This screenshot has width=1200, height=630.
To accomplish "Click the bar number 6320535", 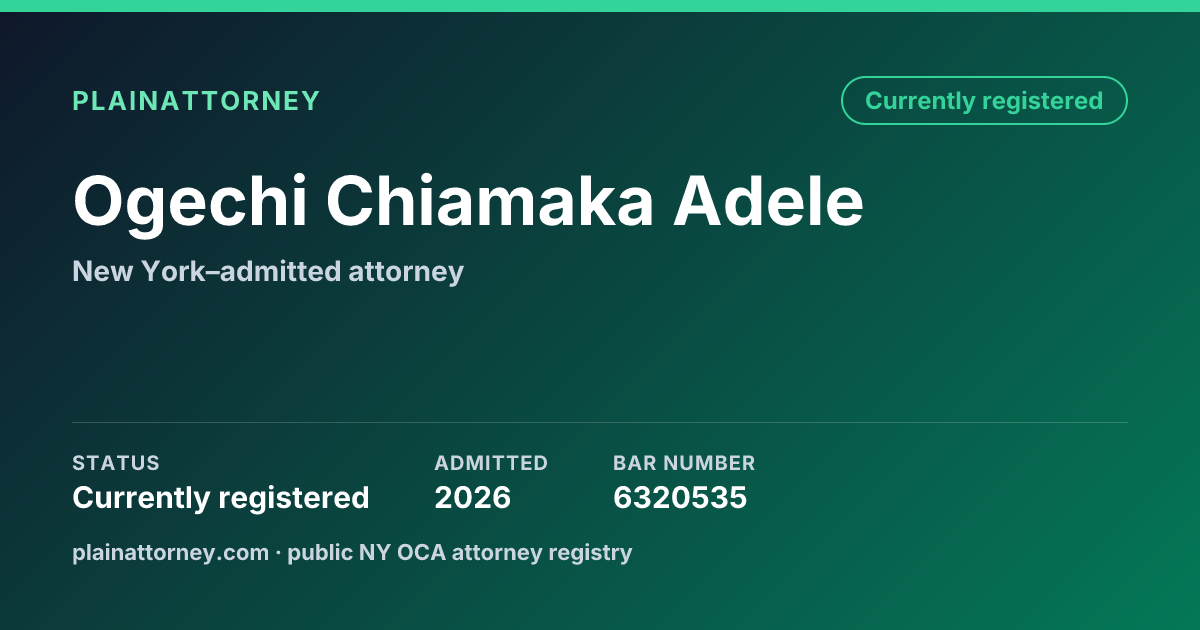I will 680,497.
